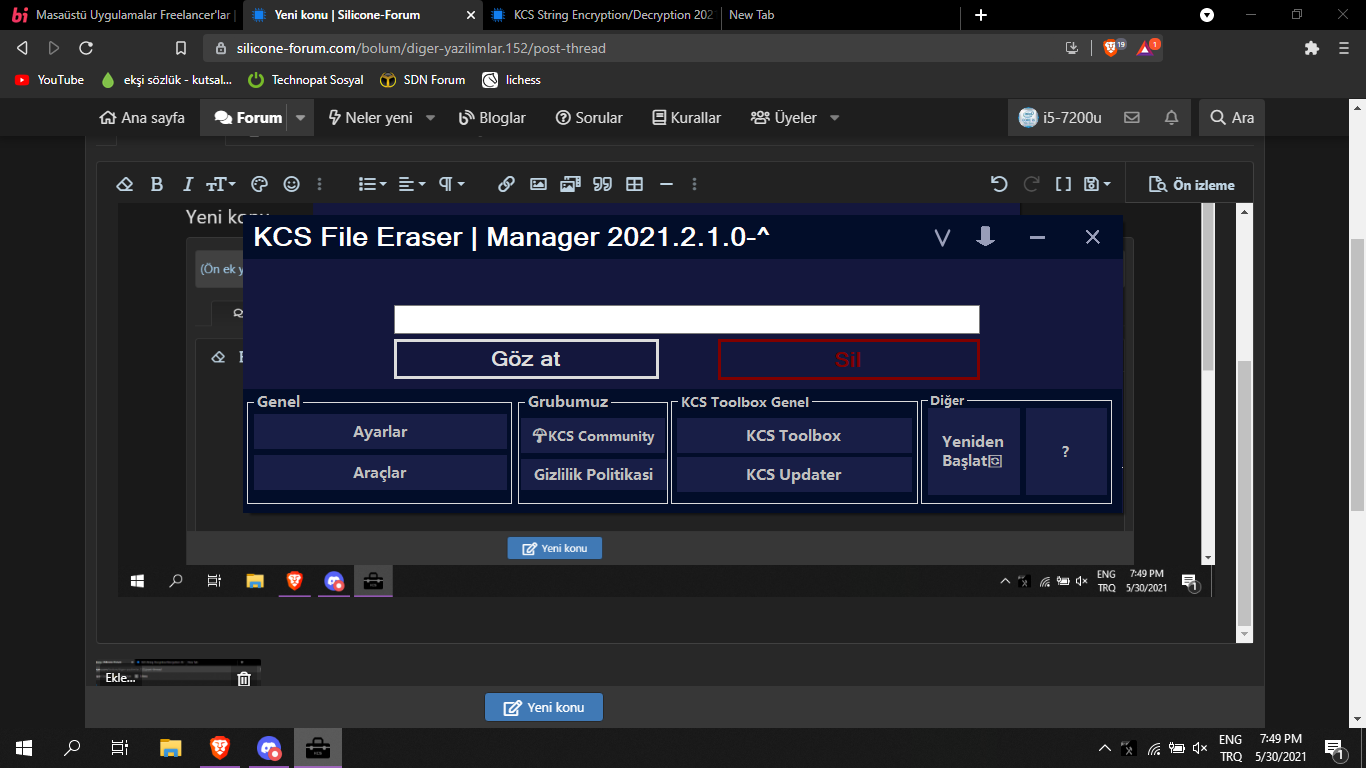Screen dimensions: 1366x768
Task: Insert a horizontal line
Action: click(666, 184)
